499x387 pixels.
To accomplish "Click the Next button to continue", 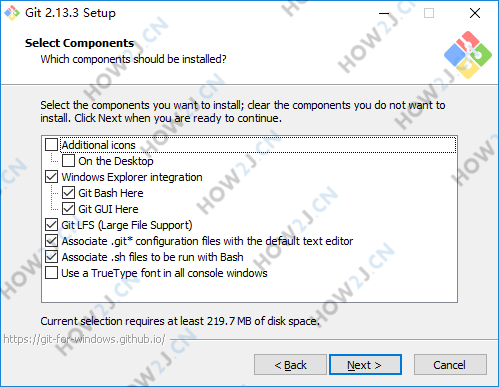I will click(365, 365).
